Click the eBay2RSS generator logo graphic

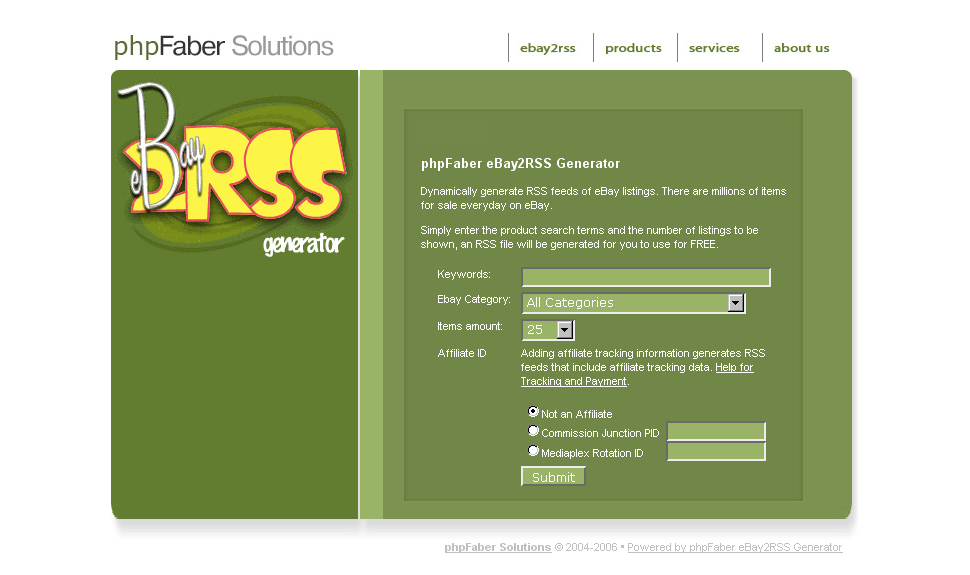(234, 169)
